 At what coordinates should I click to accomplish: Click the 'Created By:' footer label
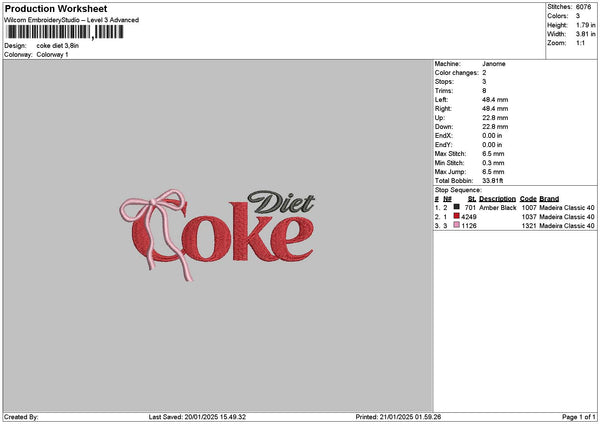click(21, 417)
